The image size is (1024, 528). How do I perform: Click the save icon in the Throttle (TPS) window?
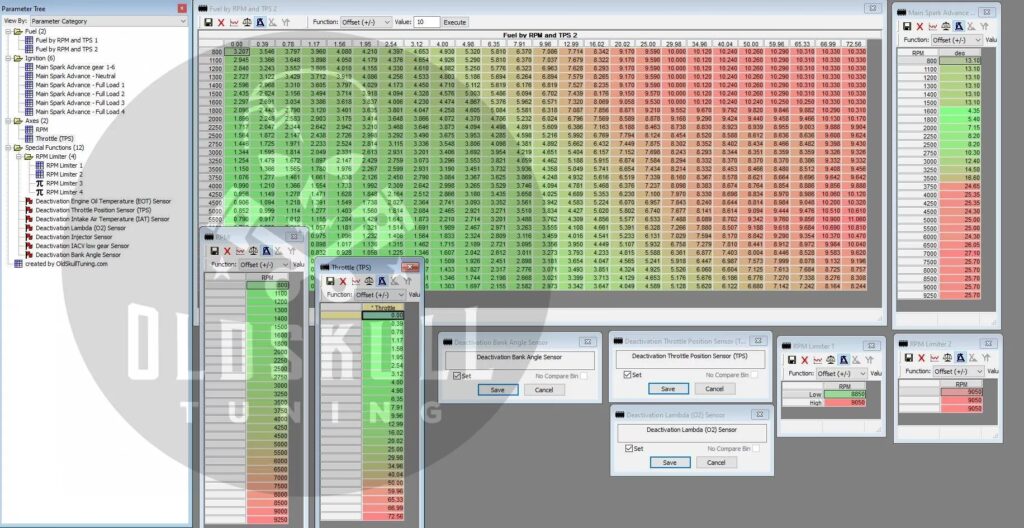(331, 281)
